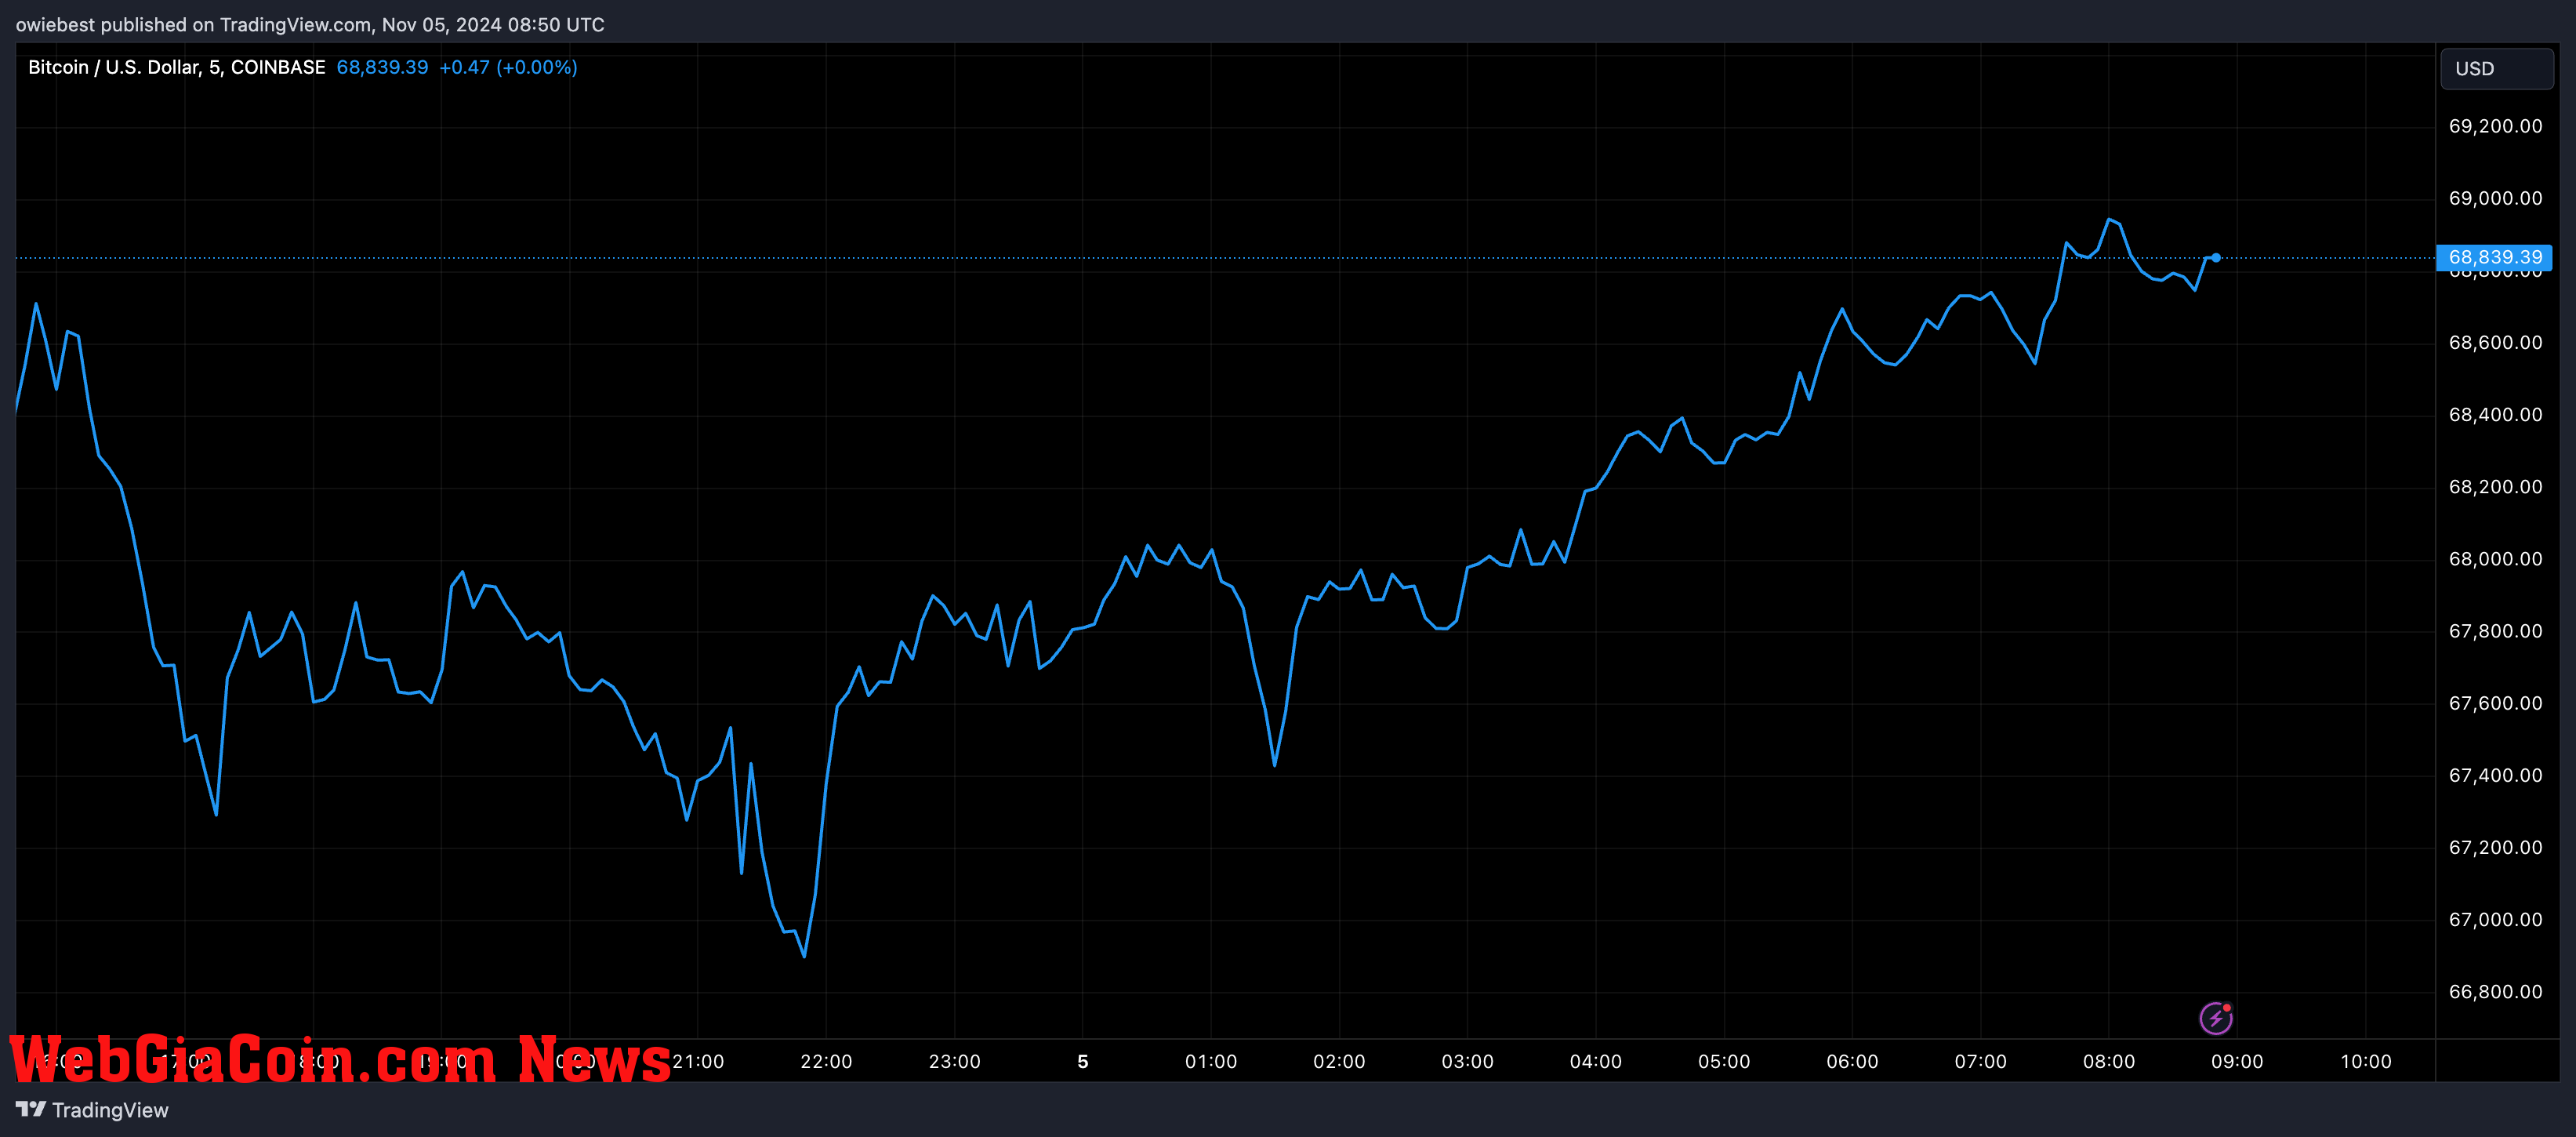Viewport: 2576px width, 1137px height.
Task: Click the 66,800.00 price axis label
Action: tap(2495, 992)
